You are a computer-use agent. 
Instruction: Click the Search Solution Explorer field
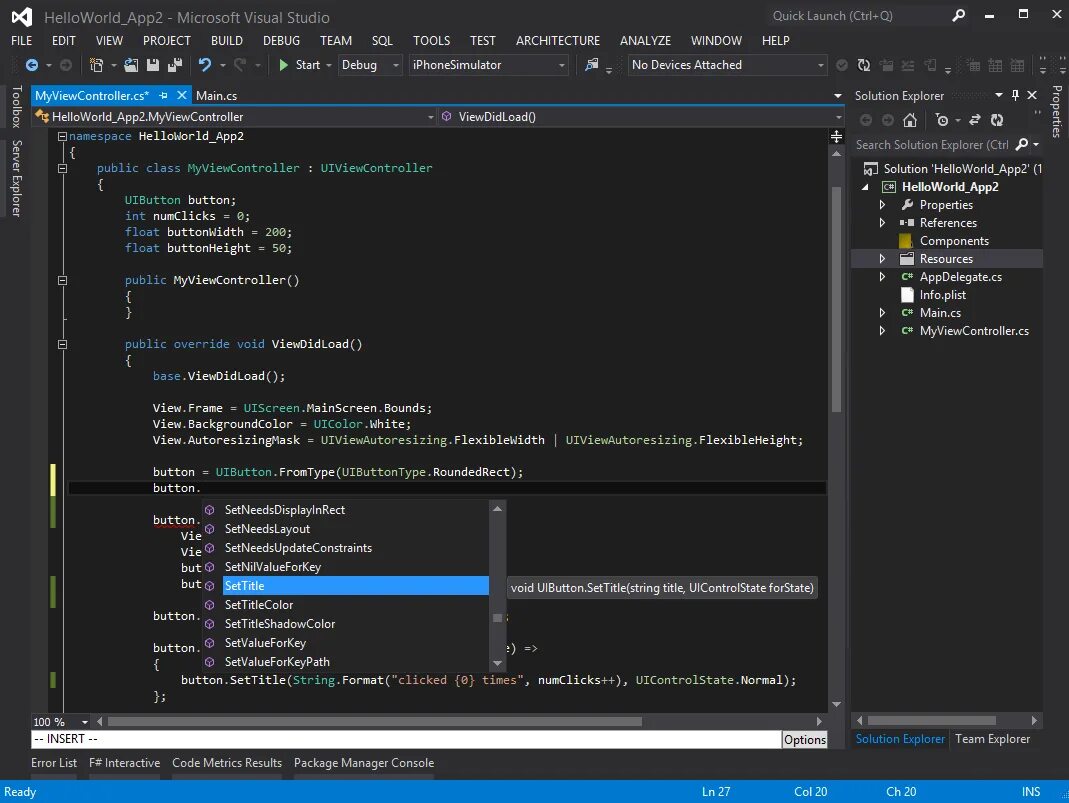click(x=932, y=145)
